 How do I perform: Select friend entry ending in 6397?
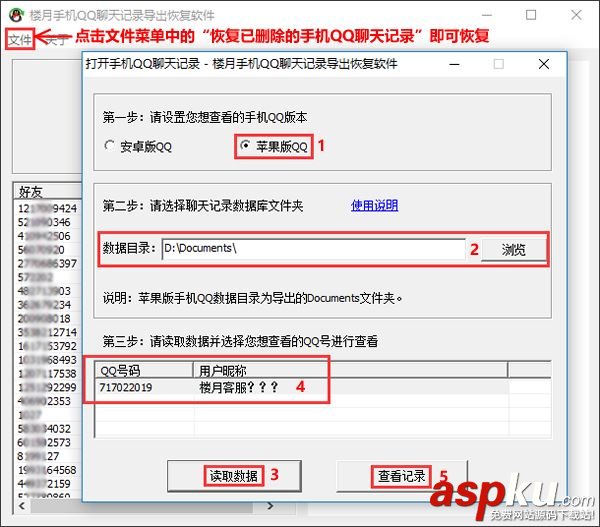coord(47,264)
